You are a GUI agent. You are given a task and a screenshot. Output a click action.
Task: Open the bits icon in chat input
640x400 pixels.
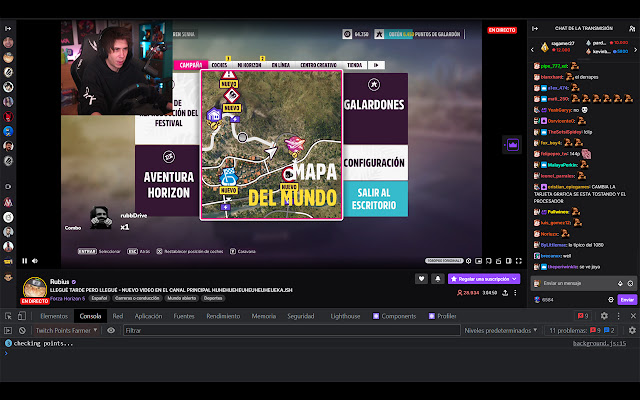[x=620, y=283]
